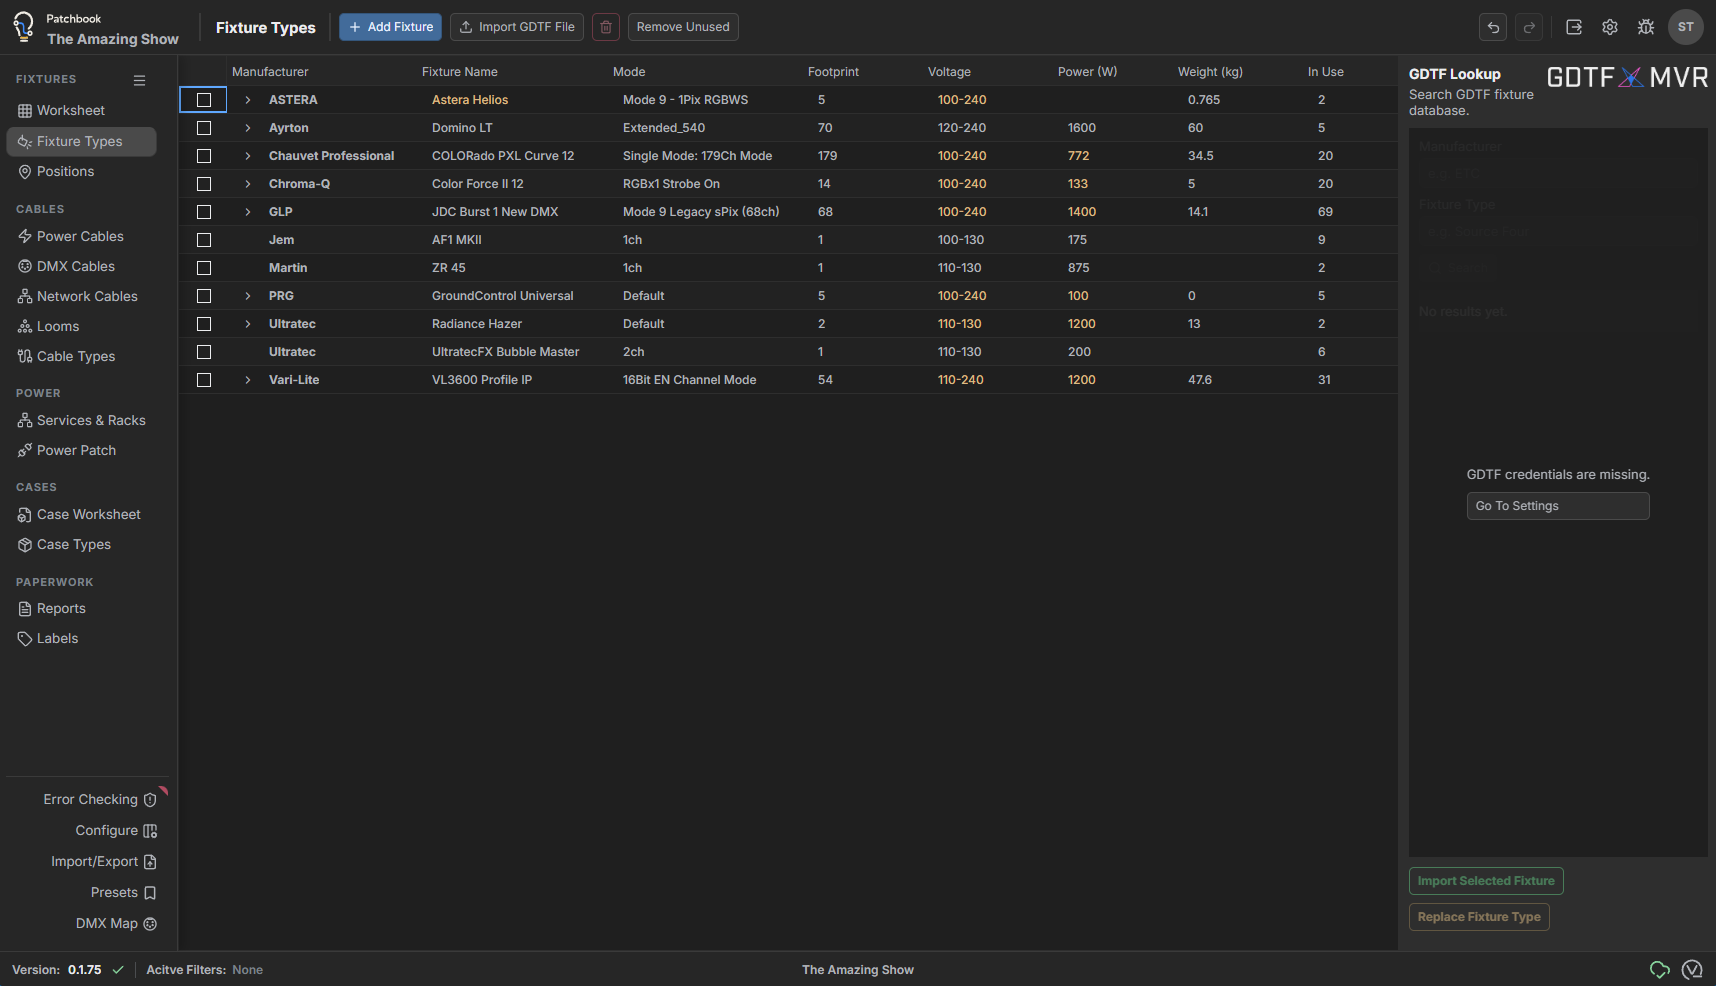Click the export/logout icon in top bar
Screen dimensions: 1716x986
coord(1574,27)
